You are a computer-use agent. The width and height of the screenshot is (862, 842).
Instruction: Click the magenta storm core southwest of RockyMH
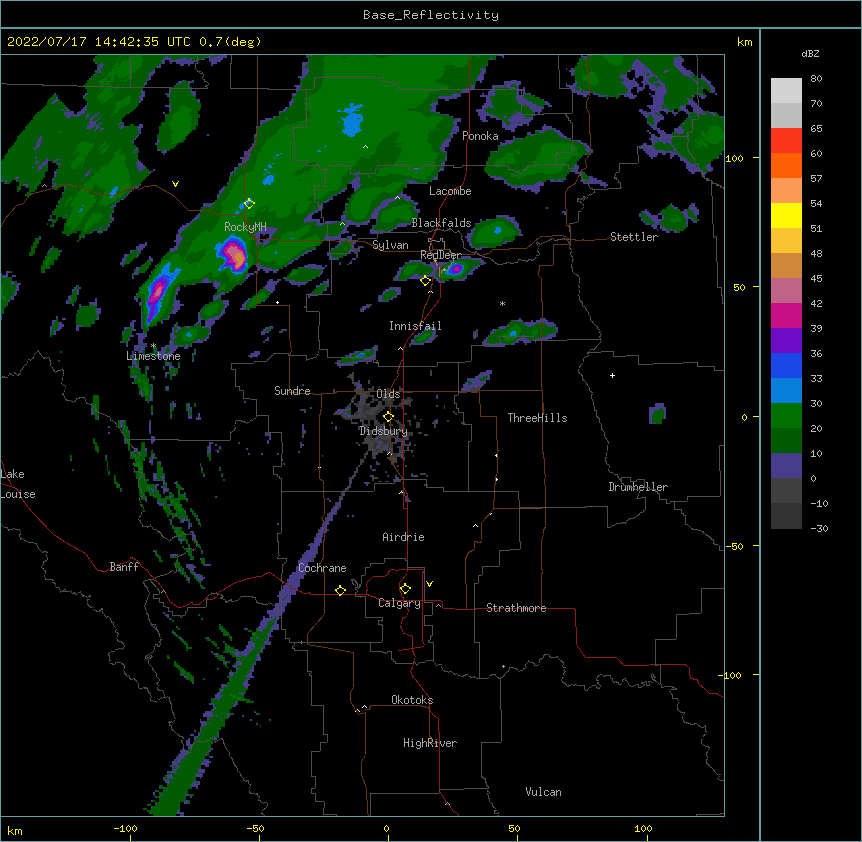(x=158, y=294)
